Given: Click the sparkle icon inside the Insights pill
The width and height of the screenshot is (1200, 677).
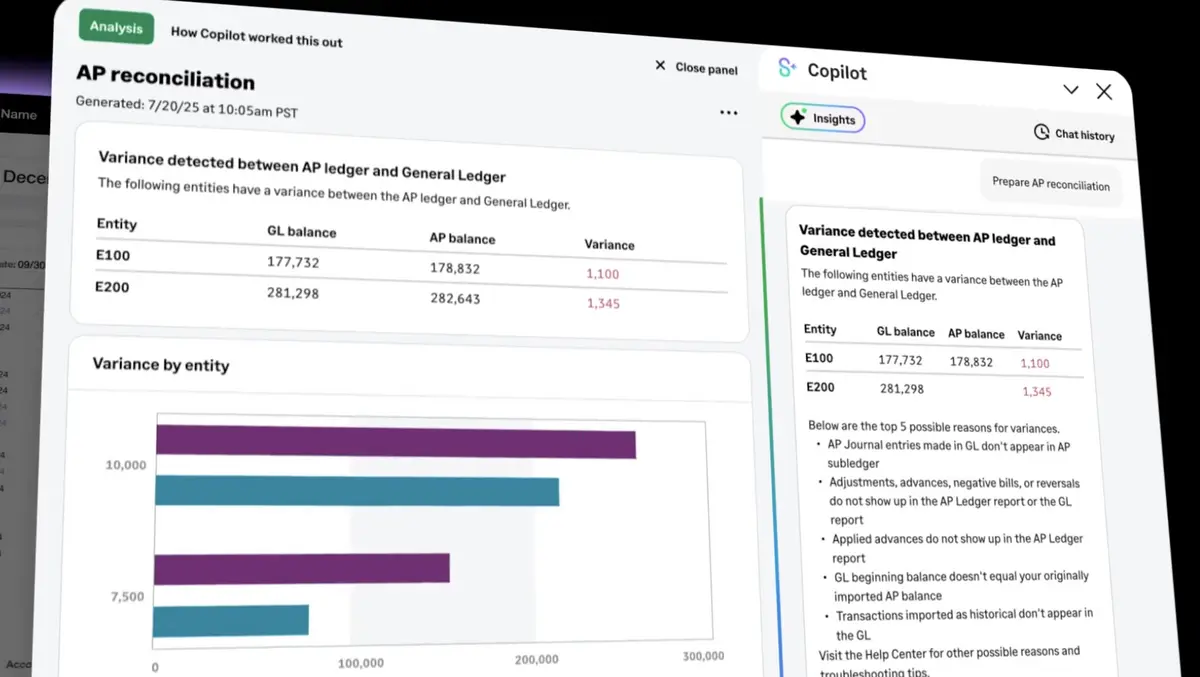Looking at the screenshot, I should (x=797, y=117).
